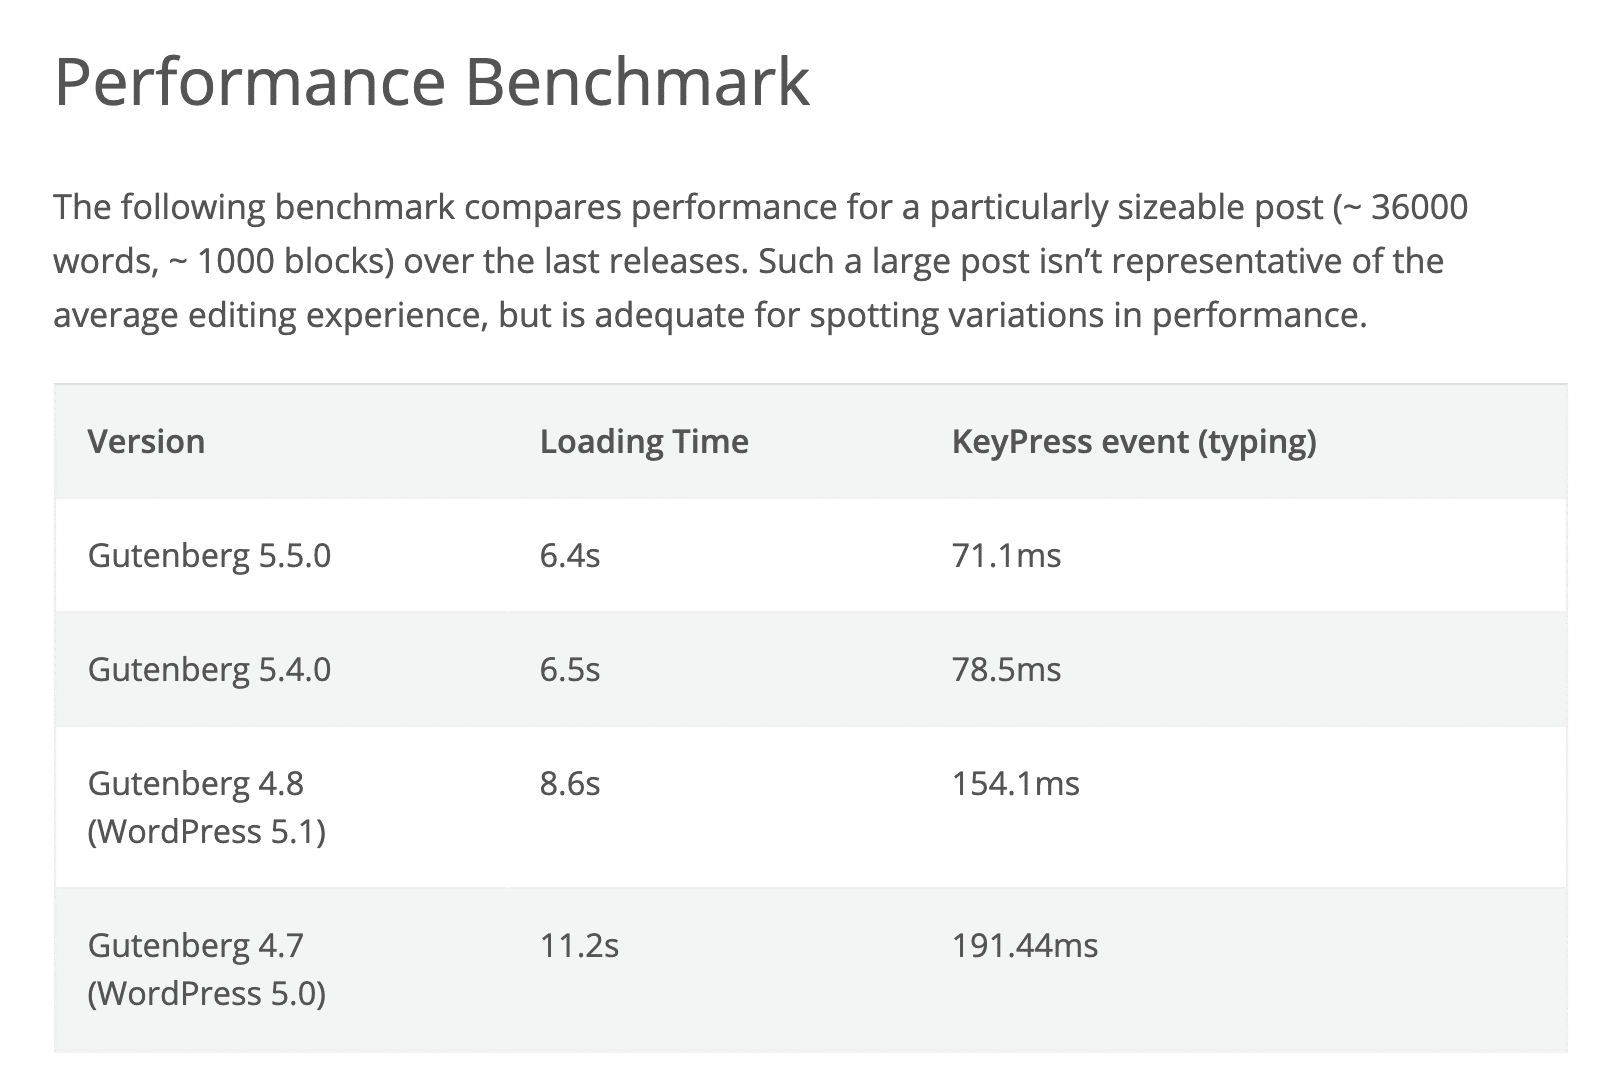1614x1086 pixels.
Task: Click the KeyPress event (typing) header
Action: tap(1134, 441)
